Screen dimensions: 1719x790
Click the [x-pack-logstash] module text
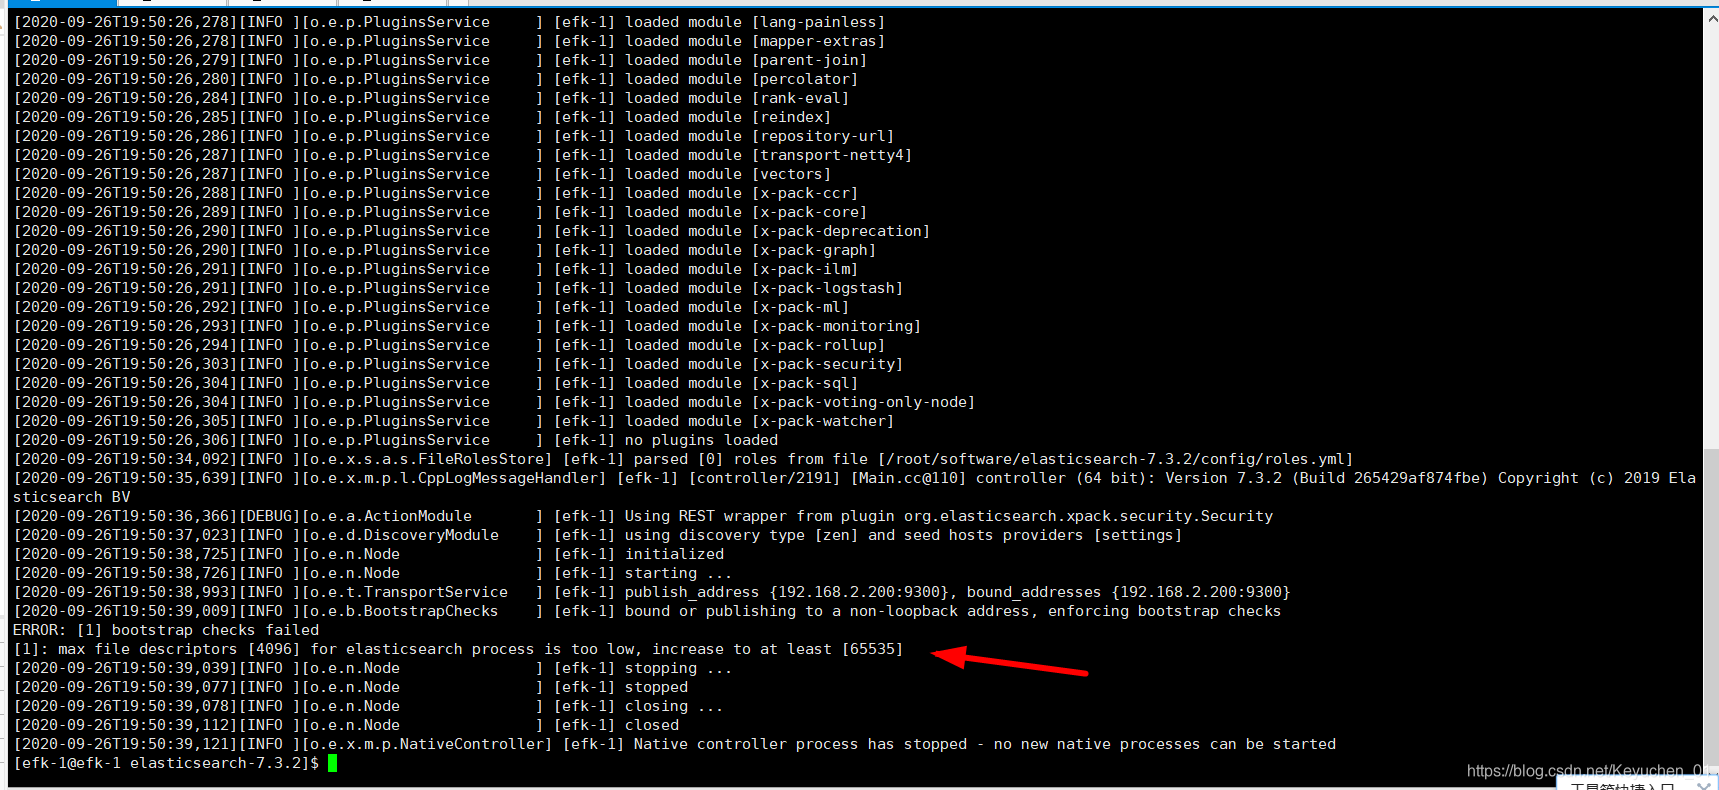(x=827, y=288)
